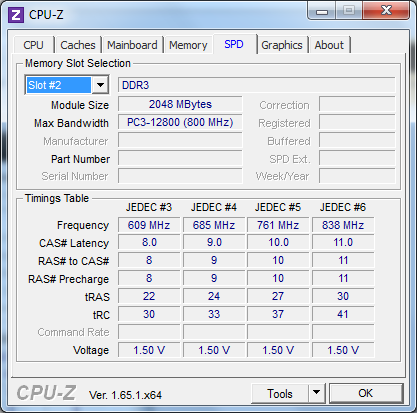Click CAS# Latency value 8.0
The width and height of the screenshot is (417, 413).
pos(149,242)
